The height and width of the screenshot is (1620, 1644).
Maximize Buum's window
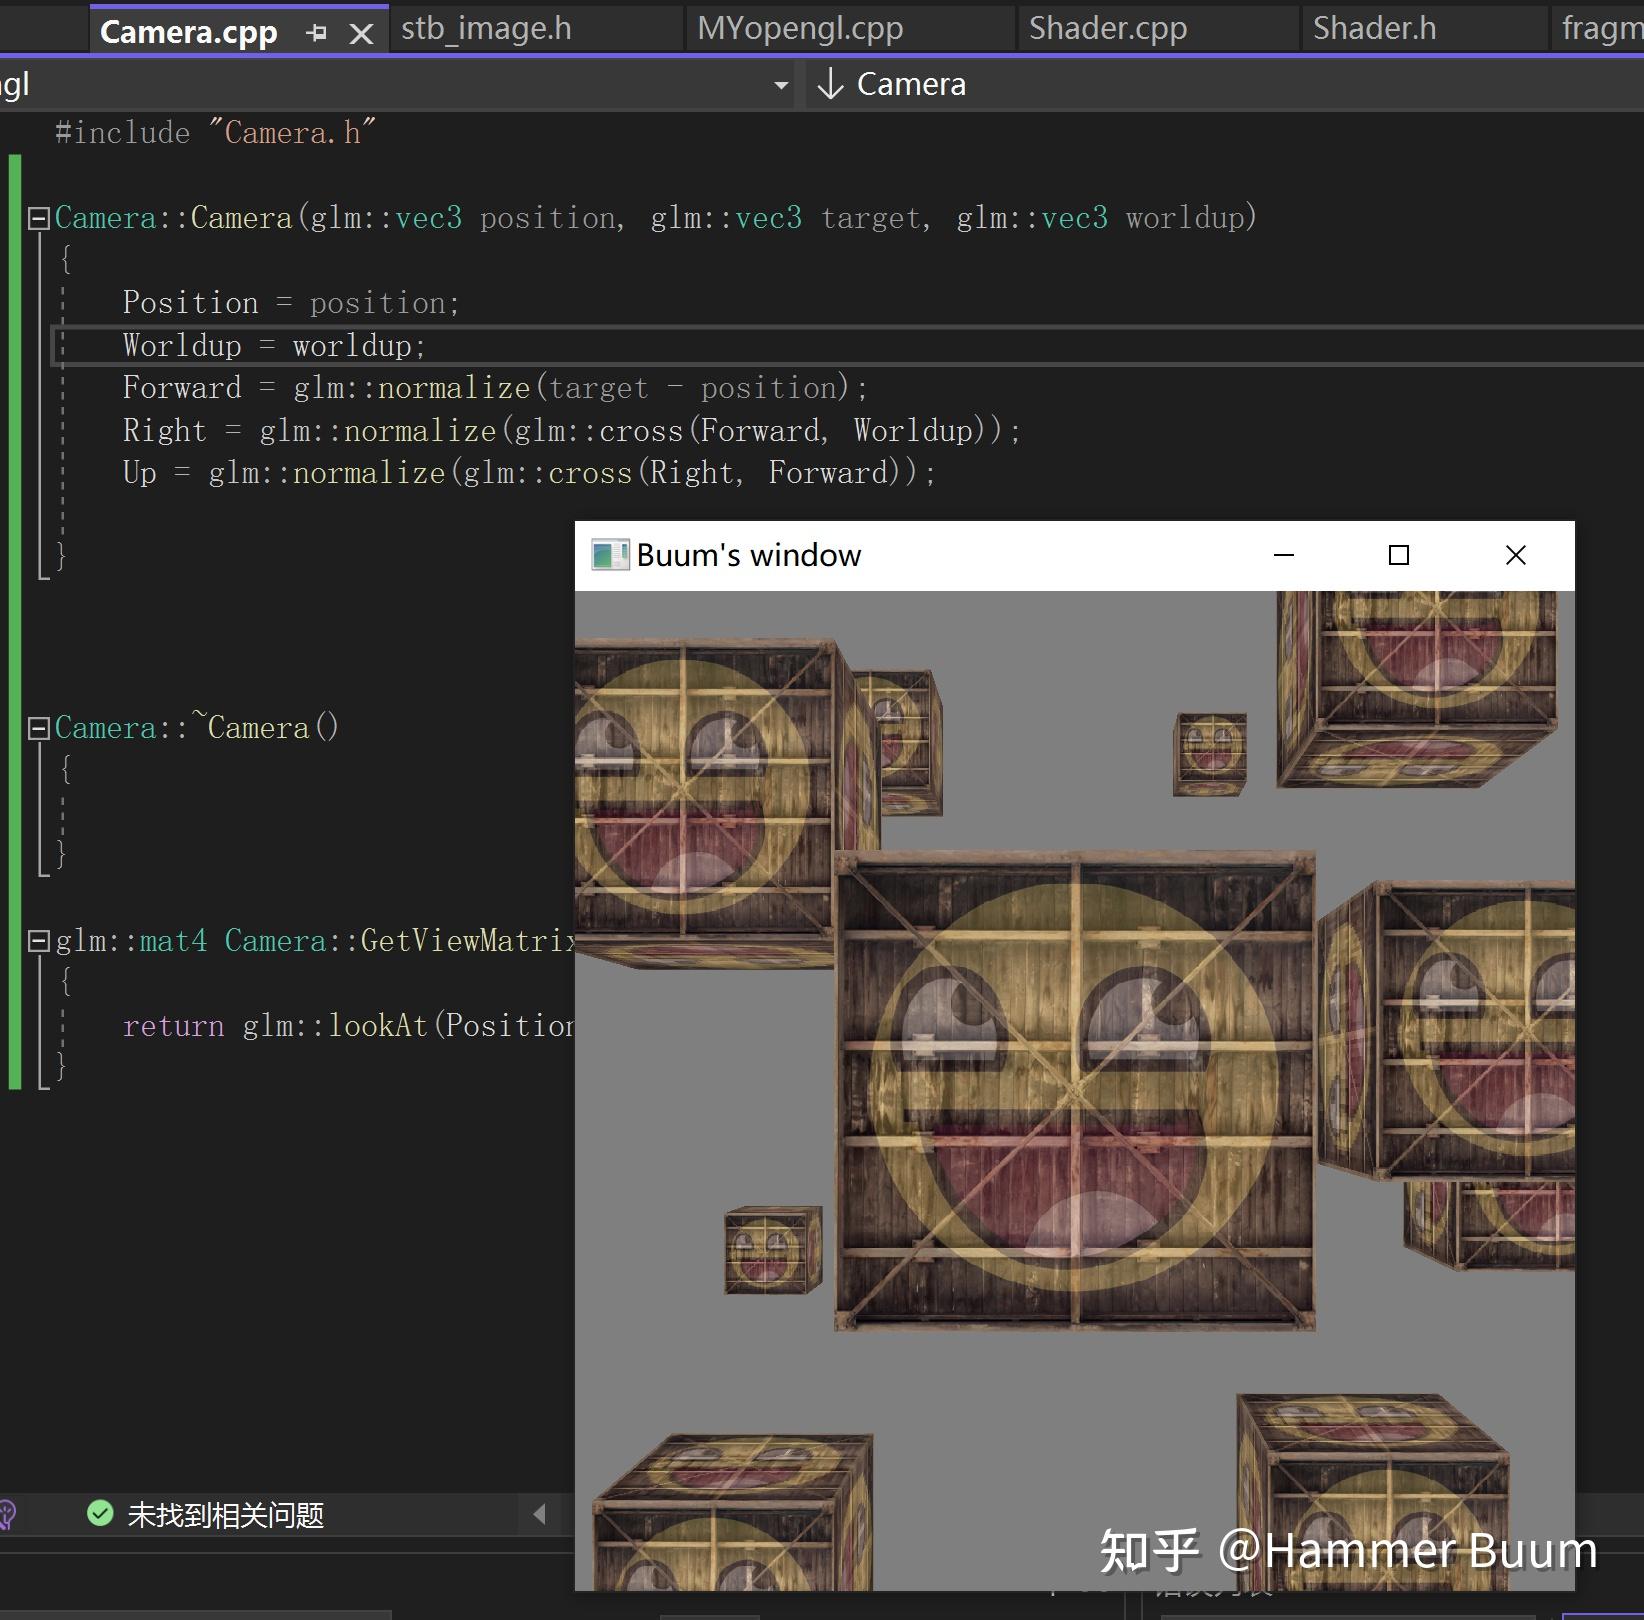pyautogui.click(x=1399, y=555)
